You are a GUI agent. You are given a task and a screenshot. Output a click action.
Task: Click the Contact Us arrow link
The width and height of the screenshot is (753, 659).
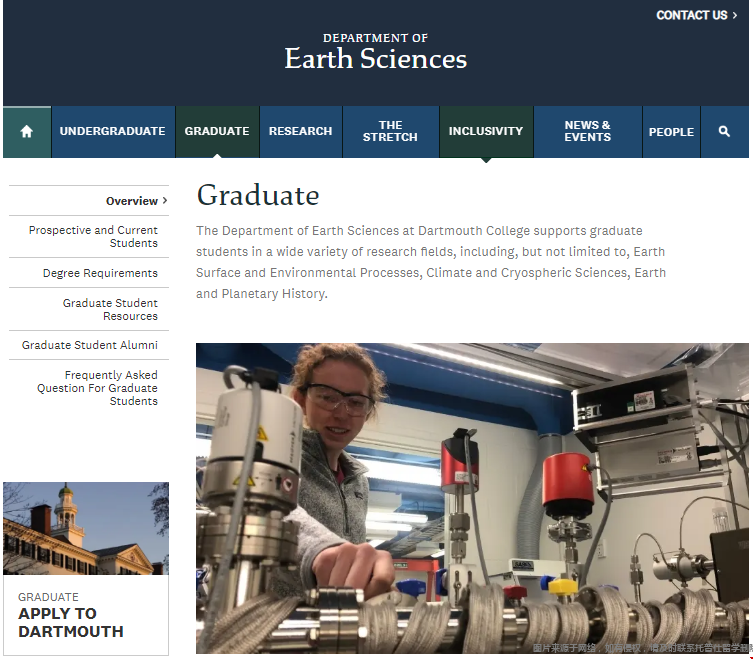pyautogui.click(x=696, y=15)
